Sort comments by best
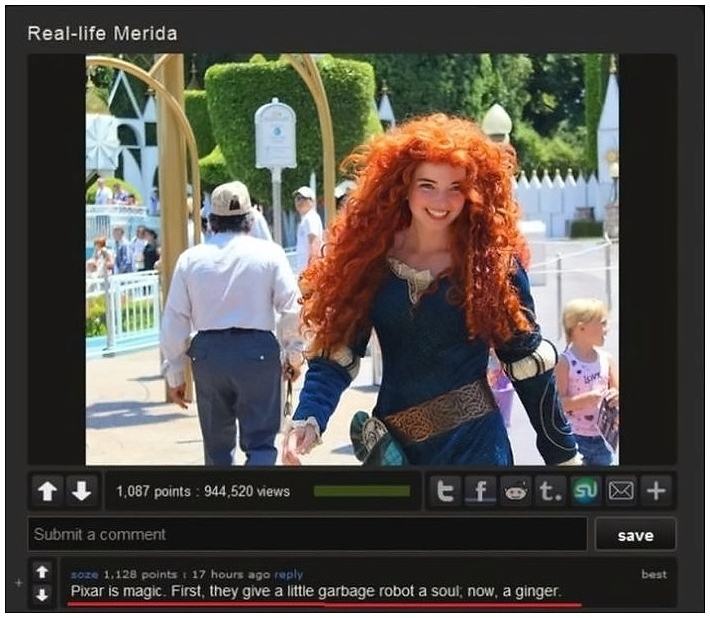 654,575
